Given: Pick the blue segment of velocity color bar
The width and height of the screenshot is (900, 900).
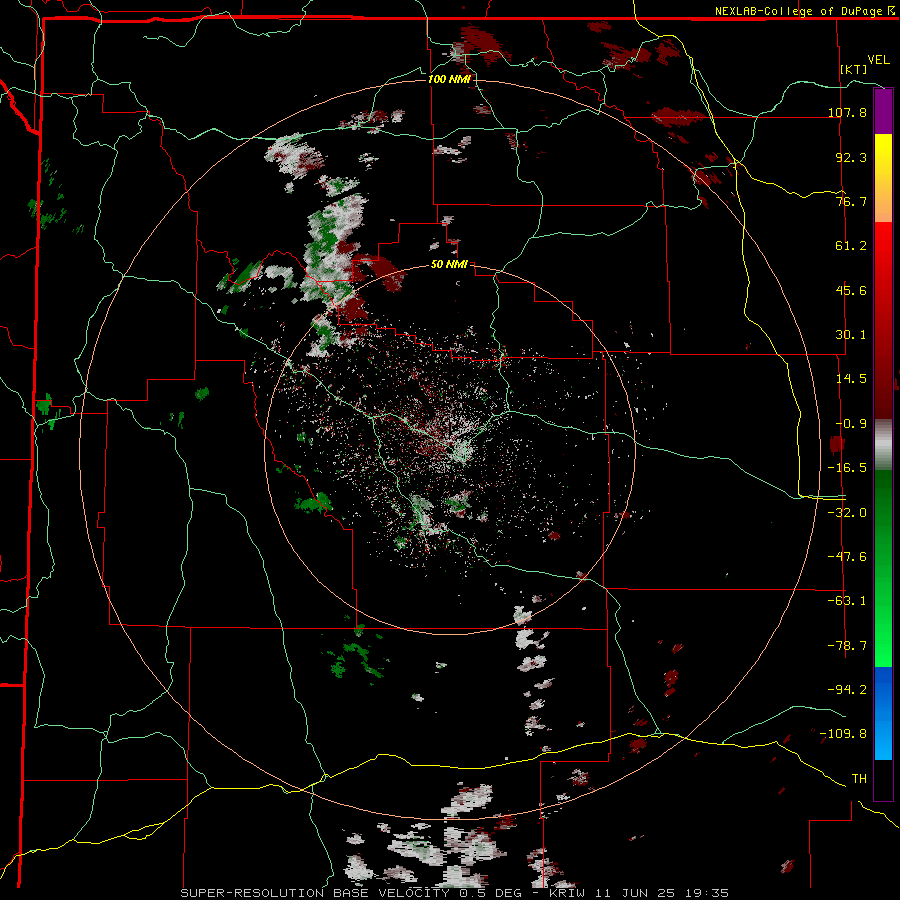Looking at the screenshot, I should tap(883, 713).
